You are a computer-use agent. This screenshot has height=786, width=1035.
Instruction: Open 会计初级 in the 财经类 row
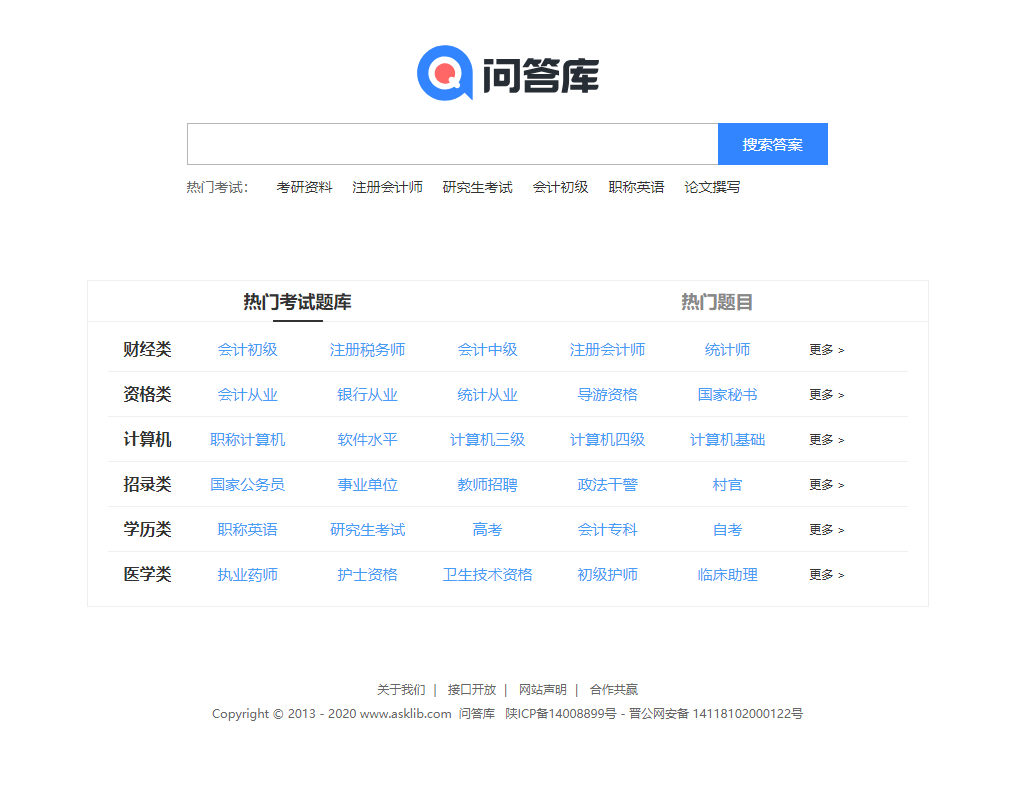tap(248, 350)
